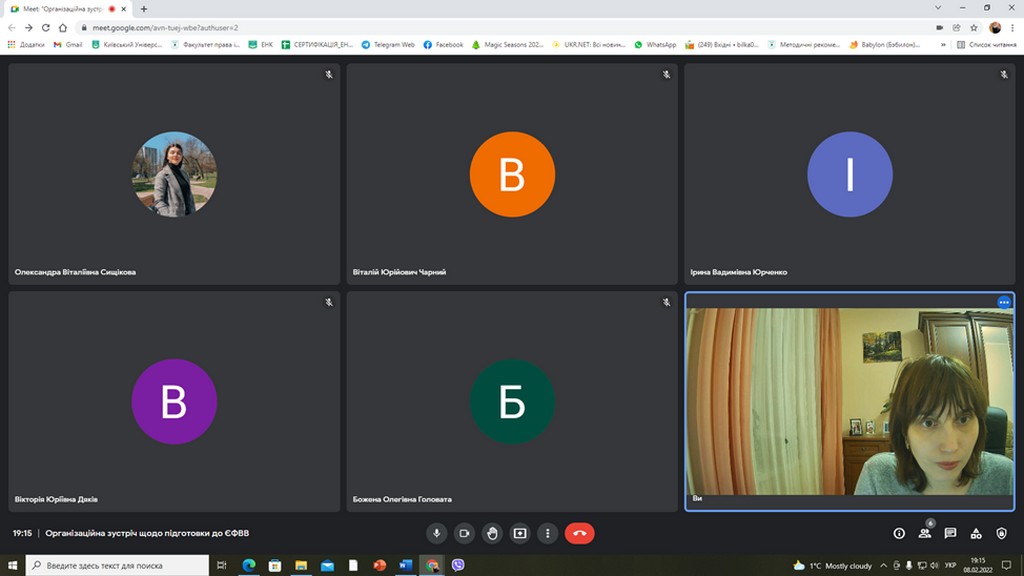
Task: Turn off the camera
Action: pyautogui.click(x=464, y=533)
